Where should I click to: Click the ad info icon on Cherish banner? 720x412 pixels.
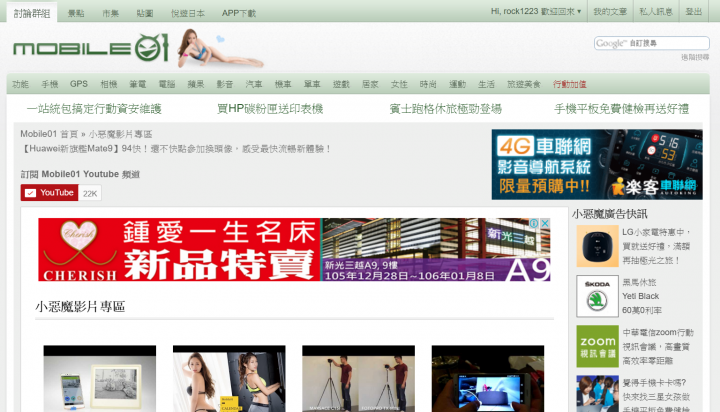tap(534, 223)
